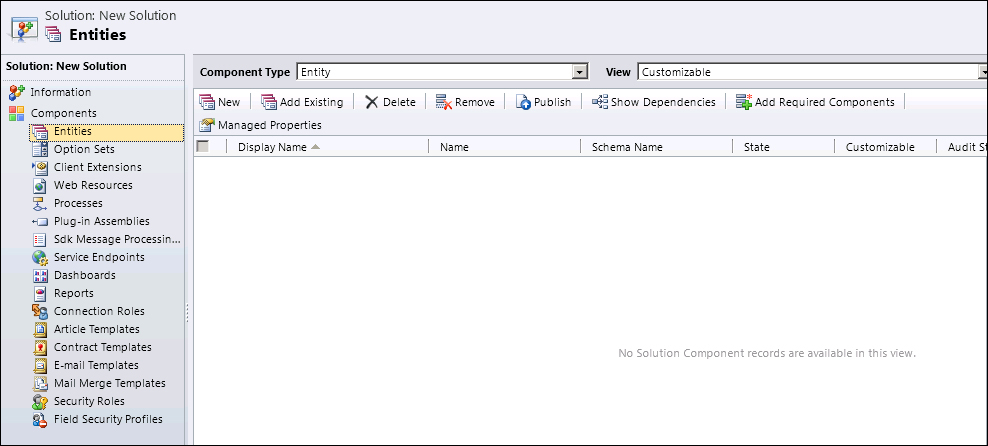Click the Show Dependencies icon
Screen dimensions: 988x446
600,102
